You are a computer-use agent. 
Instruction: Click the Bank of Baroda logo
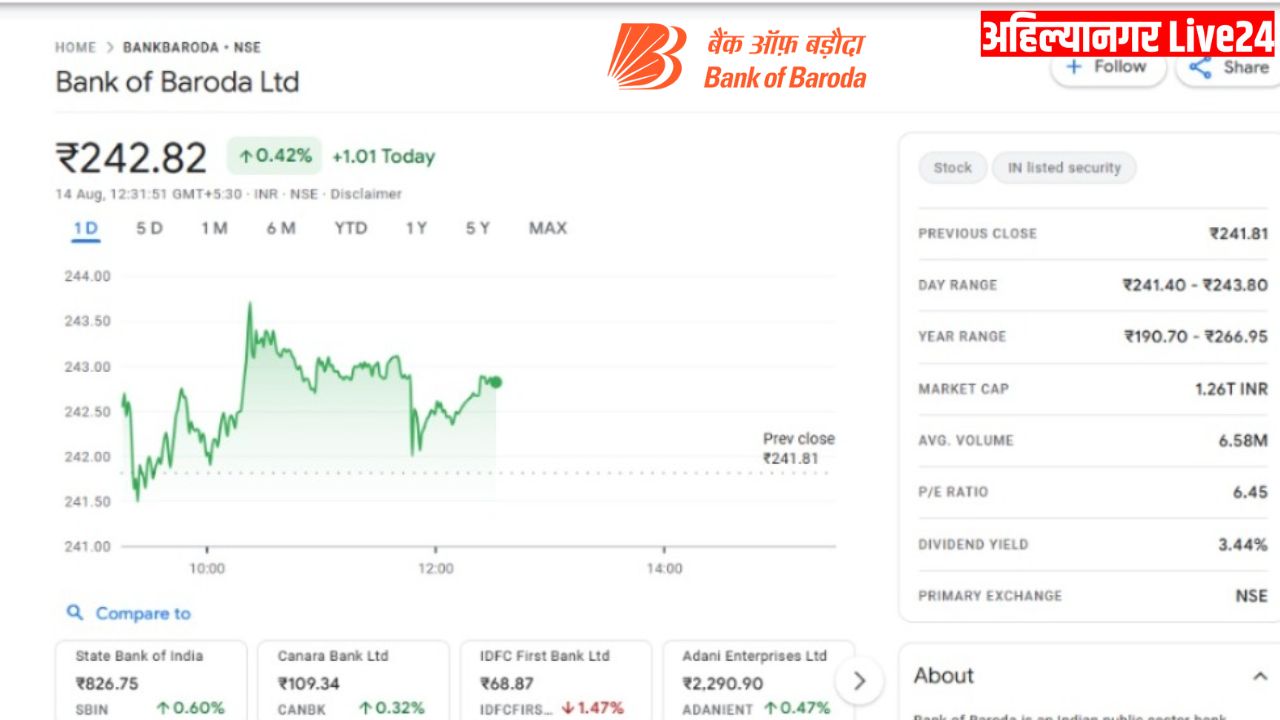point(737,56)
